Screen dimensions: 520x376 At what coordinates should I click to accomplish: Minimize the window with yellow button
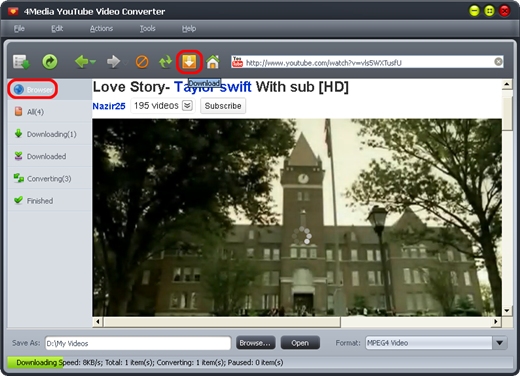click(x=474, y=11)
